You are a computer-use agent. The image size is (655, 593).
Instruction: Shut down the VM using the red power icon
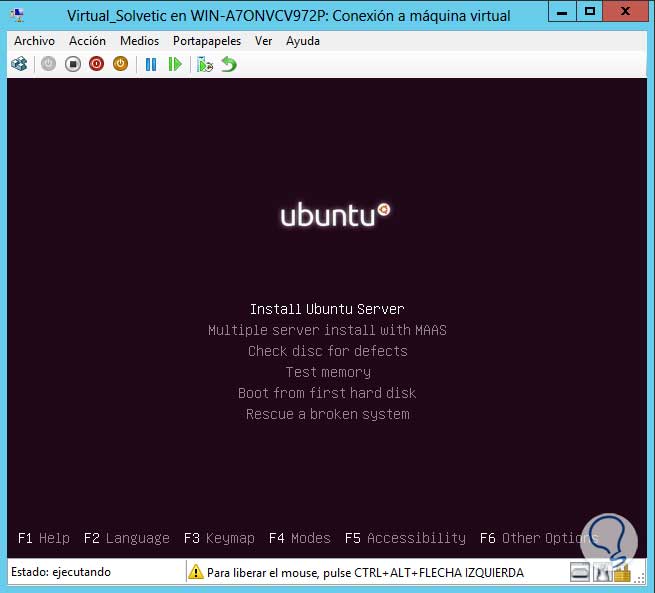(x=96, y=64)
